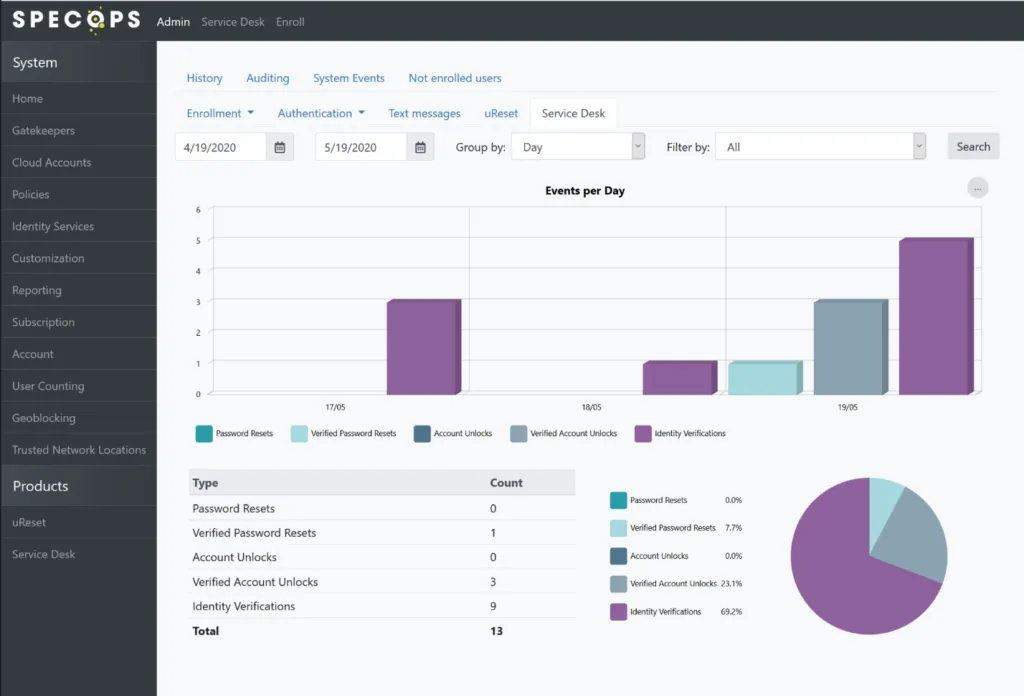Go to Home in the sidebar
Screen dimensions: 1024x696
pyautogui.click(x=78, y=99)
